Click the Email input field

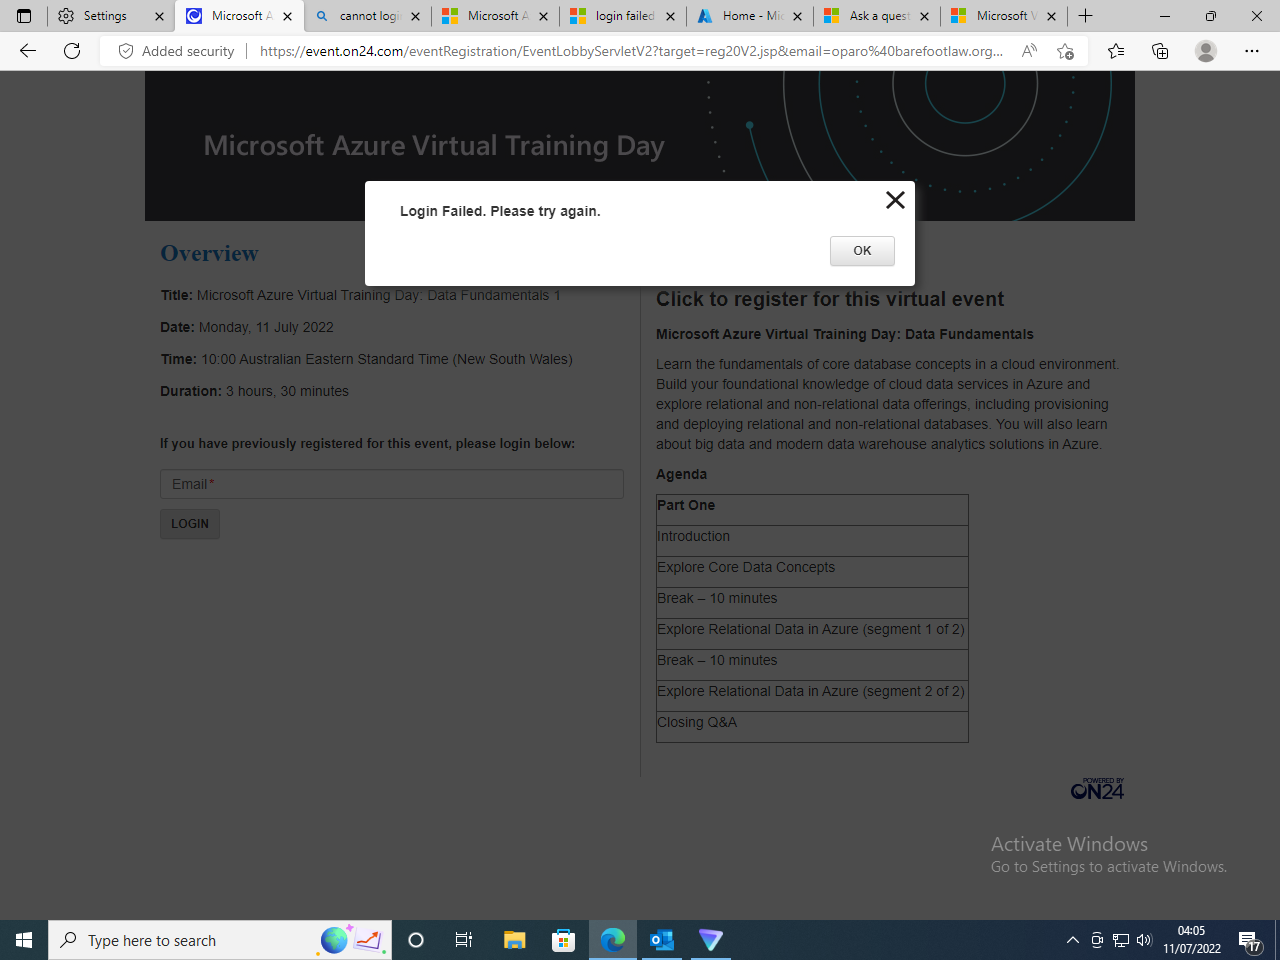[x=392, y=484]
